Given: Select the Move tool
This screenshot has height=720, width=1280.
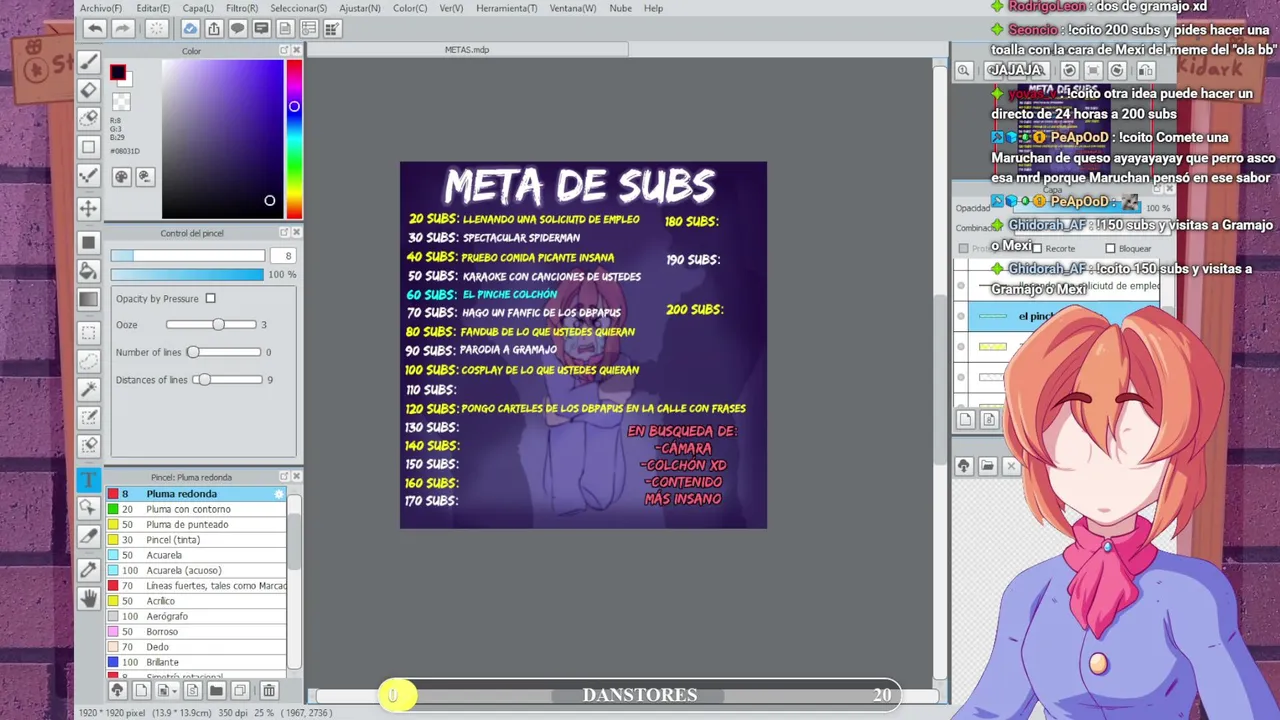Looking at the screenshot, I should pyautogui.click(x=88, y=208).
